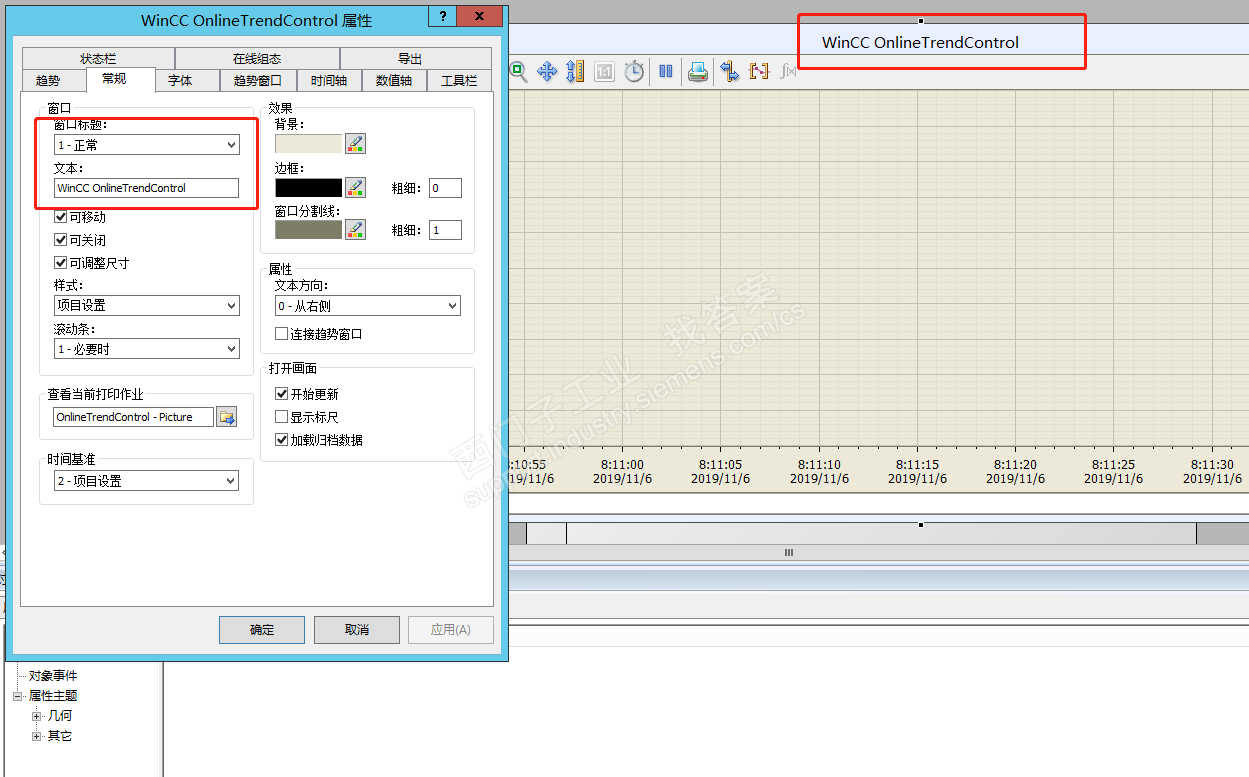Expand the 其它 tree node

pos(37,736)
